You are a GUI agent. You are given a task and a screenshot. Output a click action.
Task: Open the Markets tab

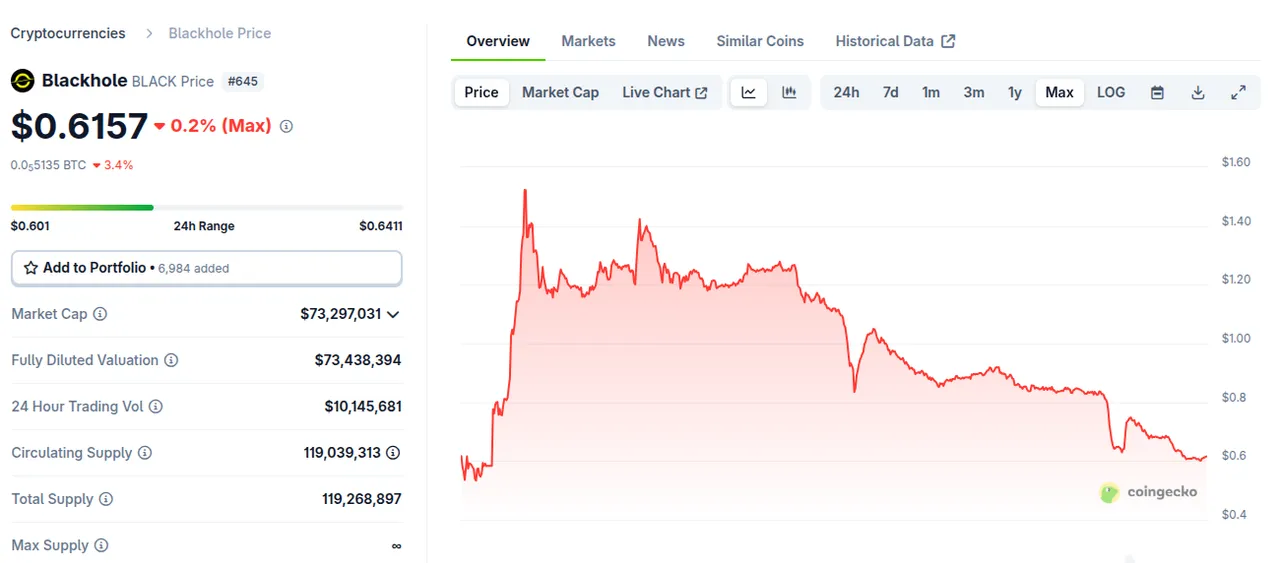point(588,41)
